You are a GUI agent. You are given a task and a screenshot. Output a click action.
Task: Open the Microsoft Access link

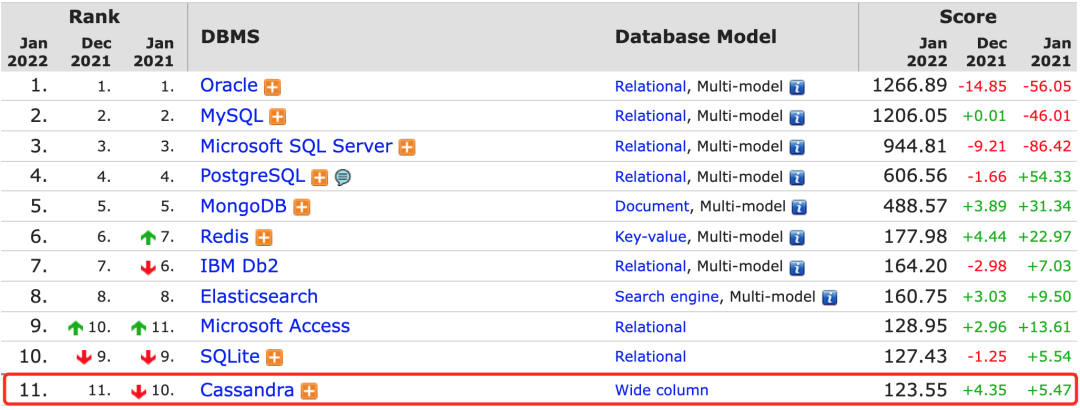point(275,326)
